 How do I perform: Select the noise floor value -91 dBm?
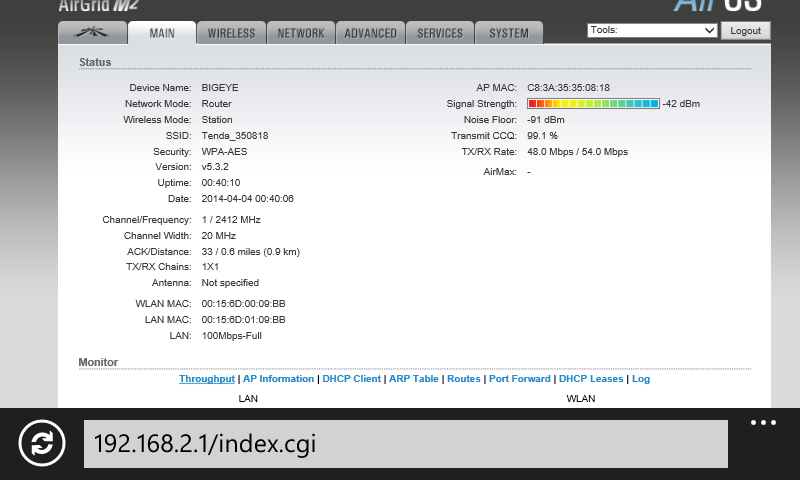coord(545,120)
